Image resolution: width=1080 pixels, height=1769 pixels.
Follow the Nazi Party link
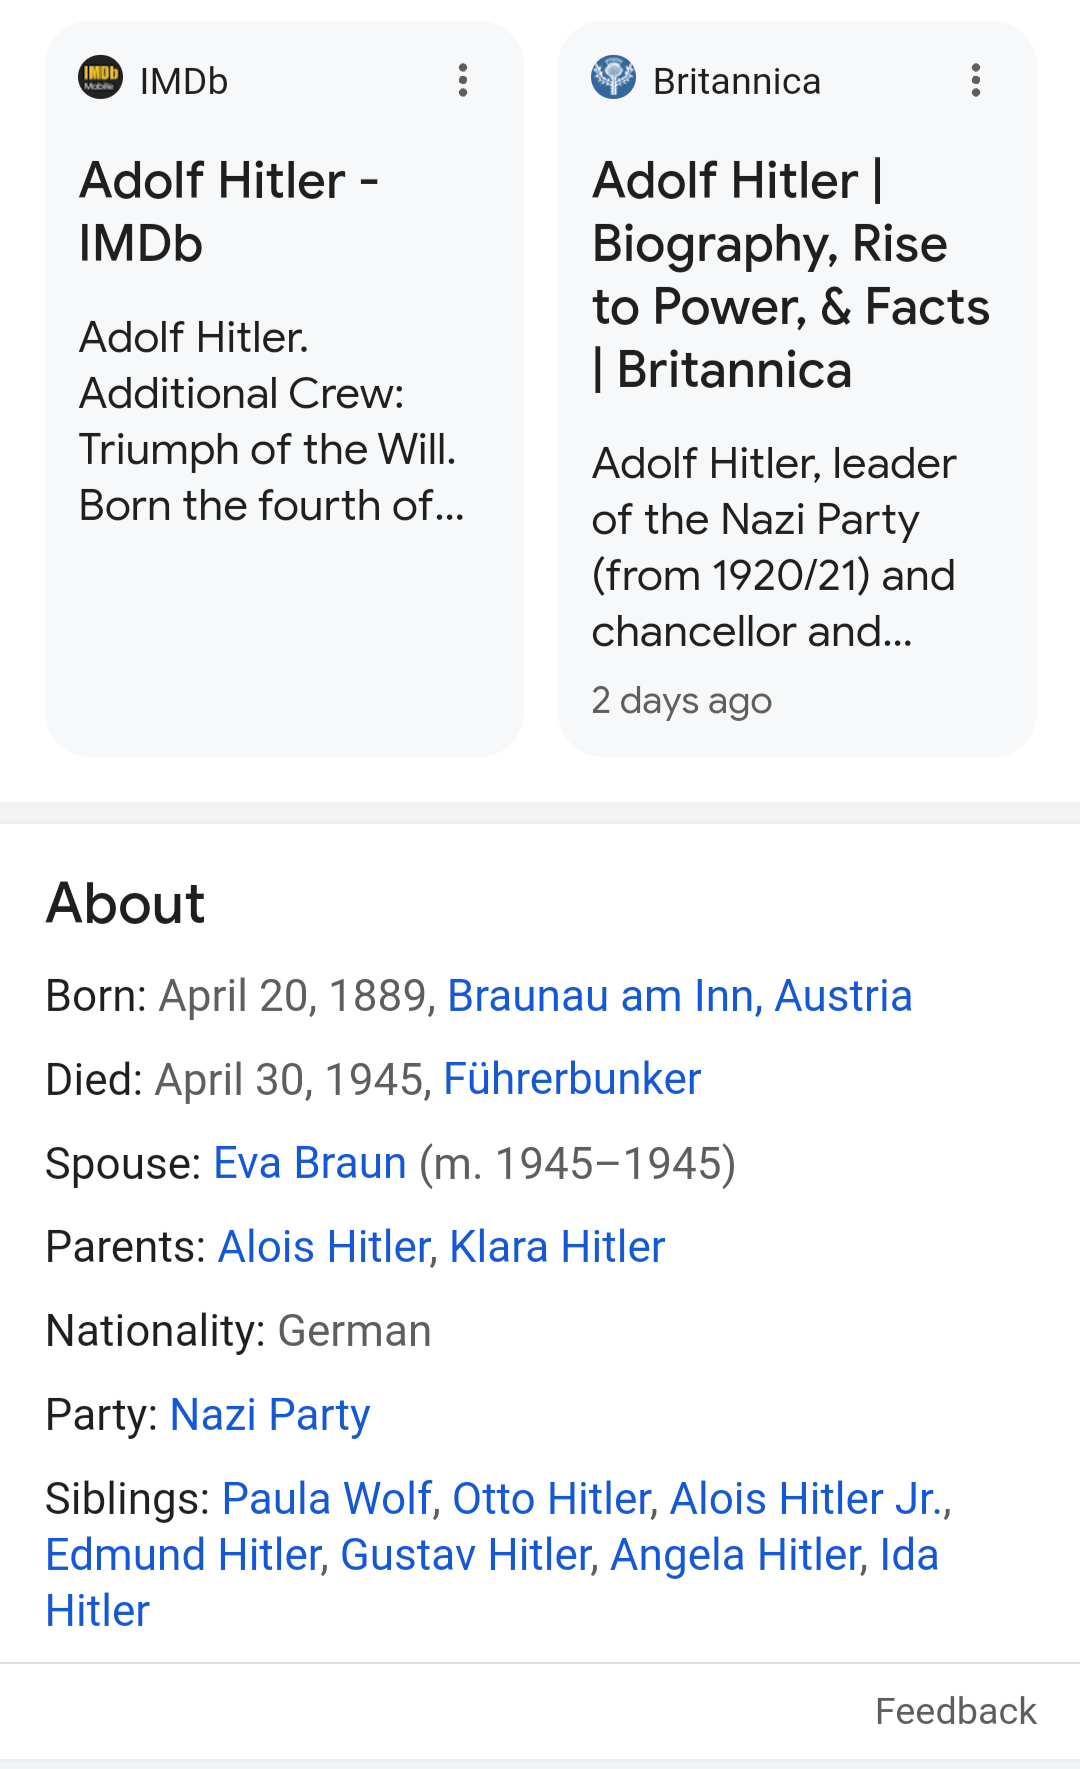[270, 1415]
